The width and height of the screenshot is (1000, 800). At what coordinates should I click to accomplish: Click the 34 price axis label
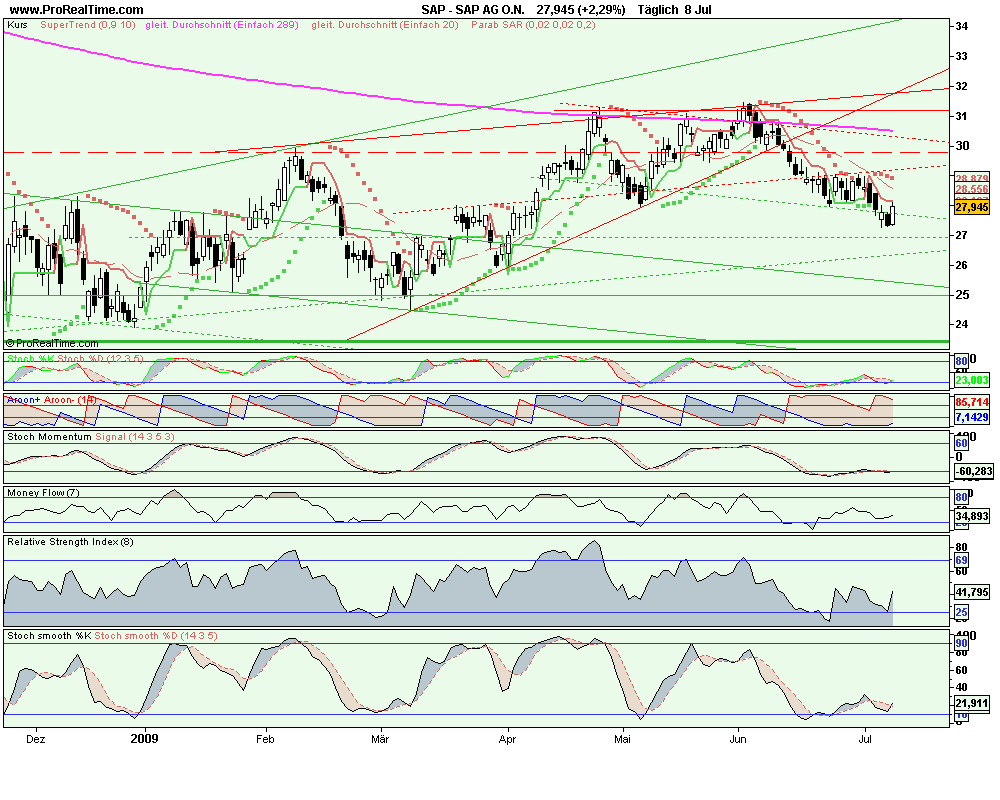tap(962, 26)
